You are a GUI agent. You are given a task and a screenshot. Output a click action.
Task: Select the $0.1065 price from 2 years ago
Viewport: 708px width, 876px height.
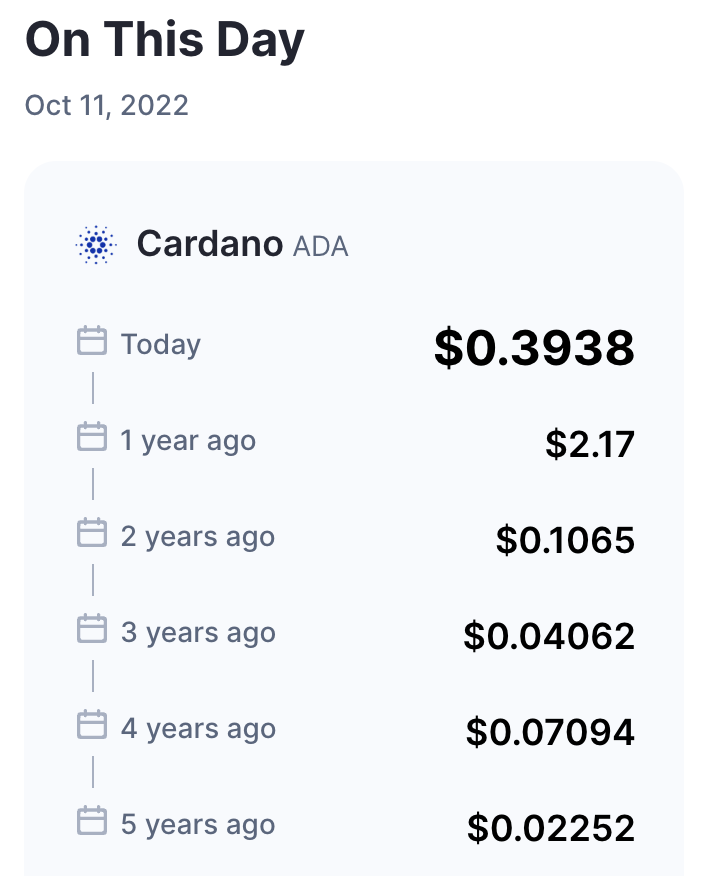(565, 540)
